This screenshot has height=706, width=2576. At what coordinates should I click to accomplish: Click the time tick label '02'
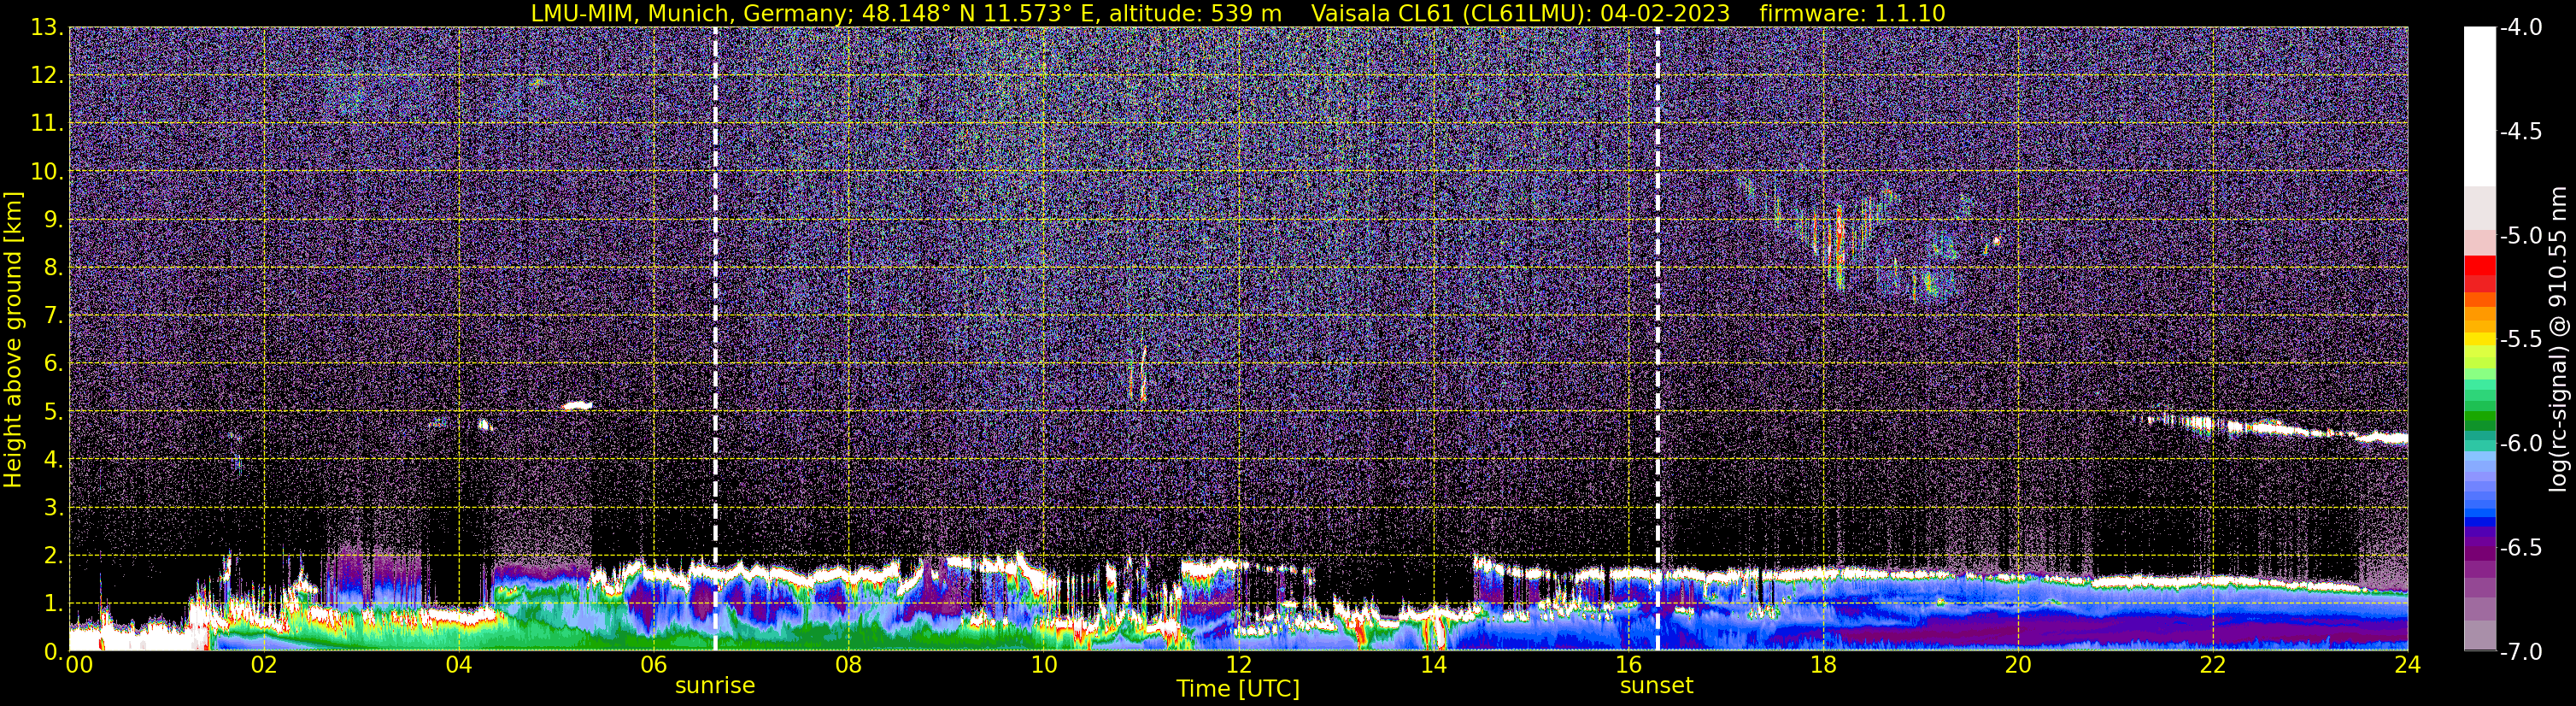tap(264, 664)
